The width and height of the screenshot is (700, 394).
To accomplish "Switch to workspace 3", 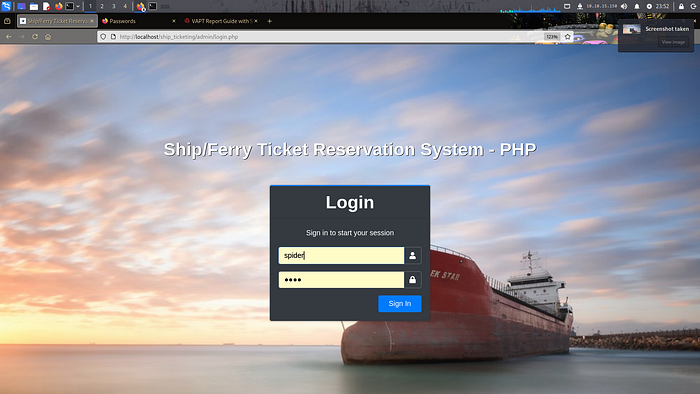I will tap(113, 6).
